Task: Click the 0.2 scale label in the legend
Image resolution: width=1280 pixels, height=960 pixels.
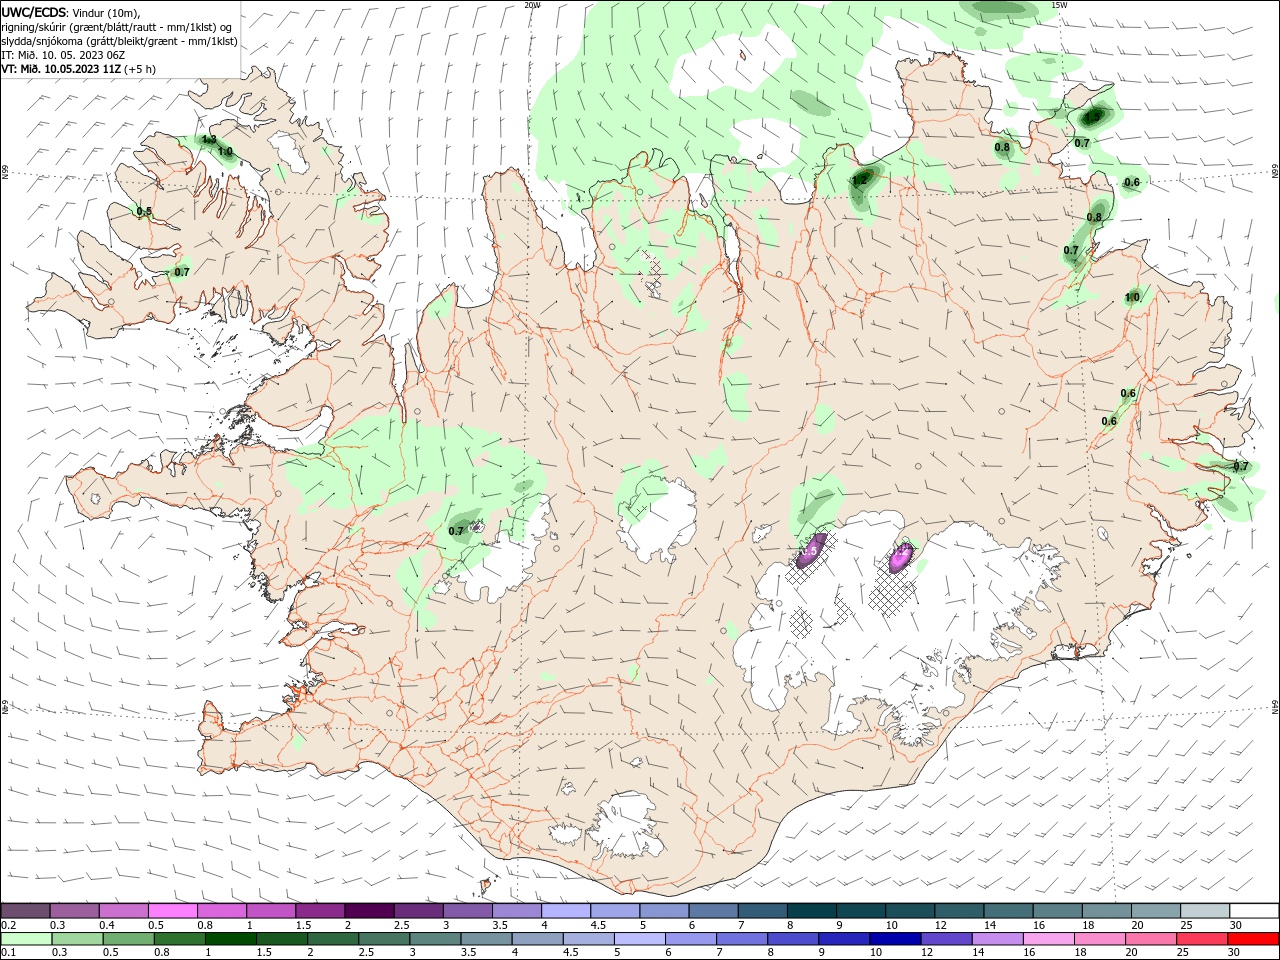Action: 8,925
